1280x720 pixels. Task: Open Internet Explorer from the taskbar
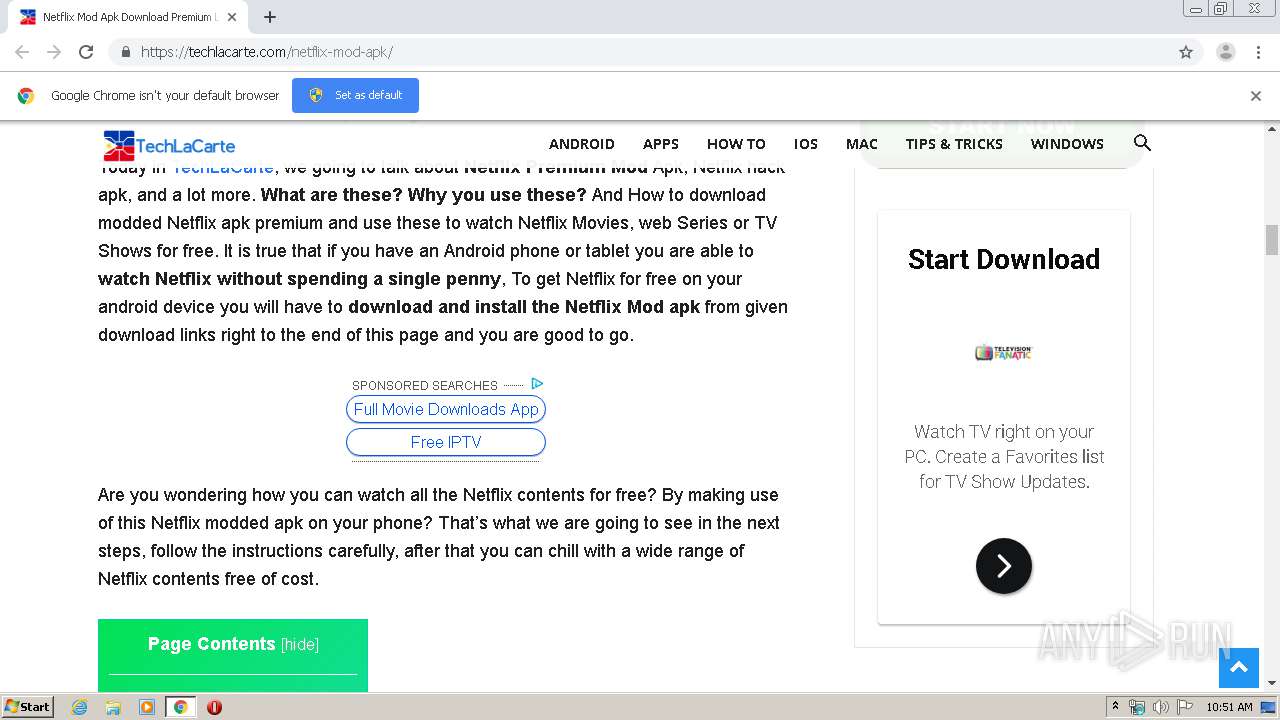tap(80, 707)
